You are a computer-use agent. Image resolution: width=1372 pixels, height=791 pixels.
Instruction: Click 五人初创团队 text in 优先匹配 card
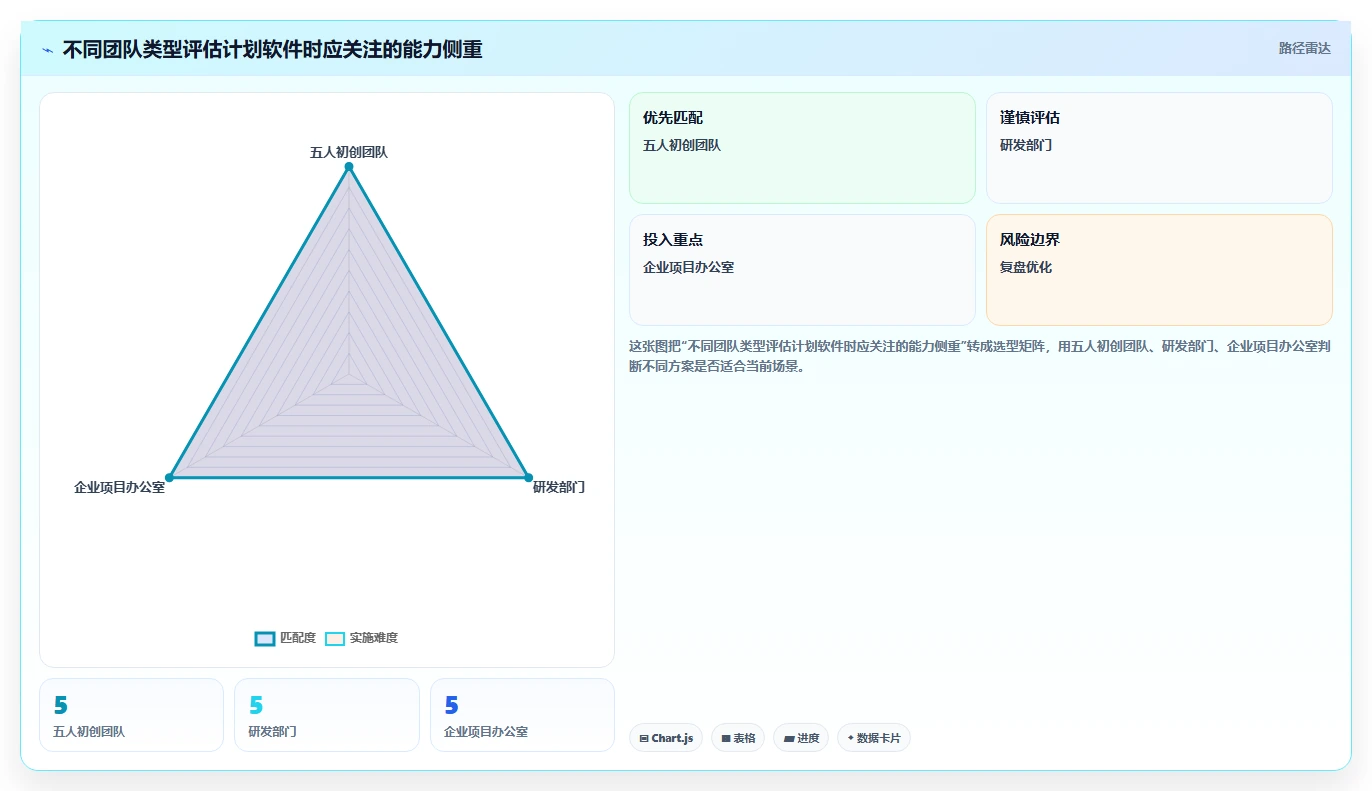682,145
